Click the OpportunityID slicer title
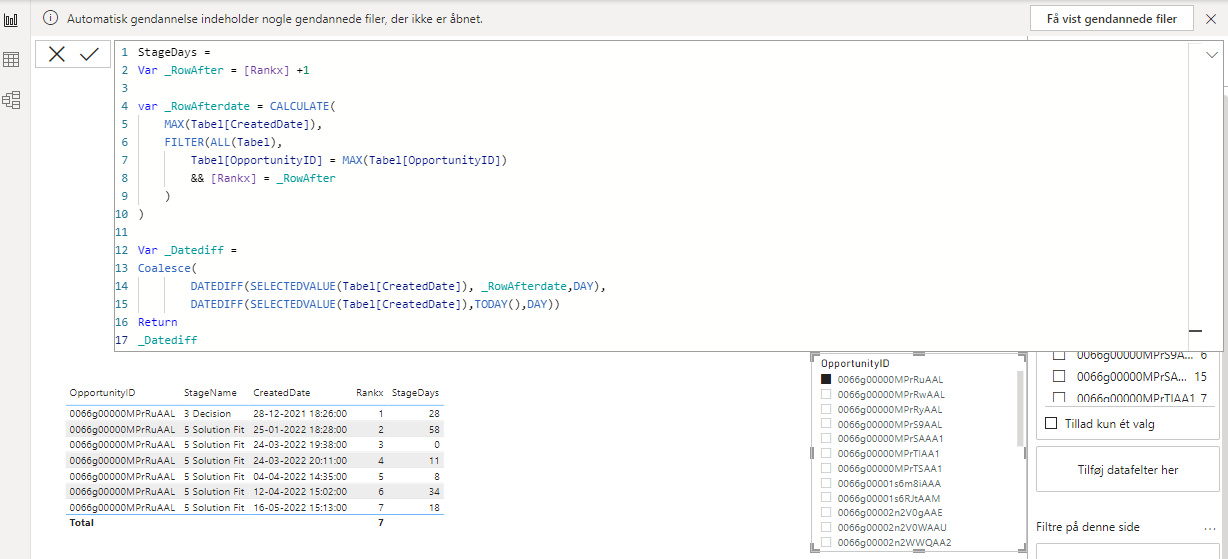1228x559 pixels. coord(855,364)
